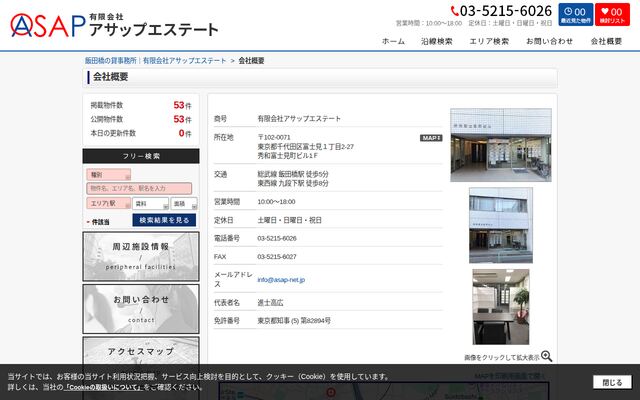Click the 〒102-0071 postal code text

pyautogui.click(x=274, y=137)
